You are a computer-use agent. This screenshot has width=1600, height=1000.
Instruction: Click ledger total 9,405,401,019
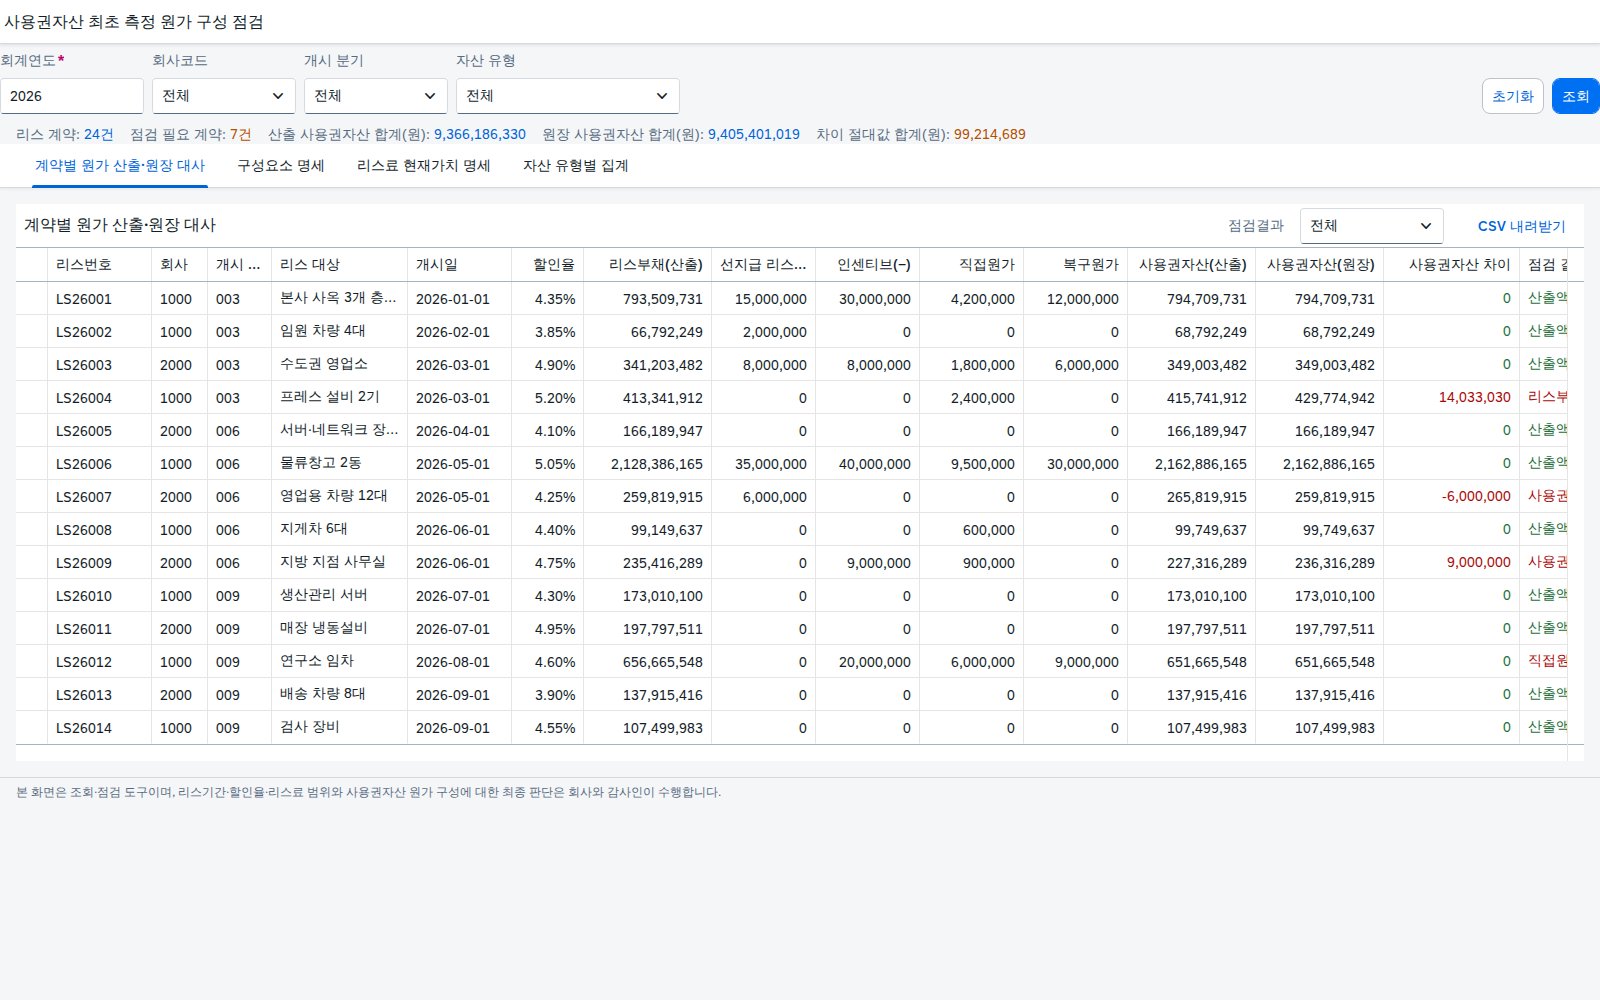click(x=754, y=134)
